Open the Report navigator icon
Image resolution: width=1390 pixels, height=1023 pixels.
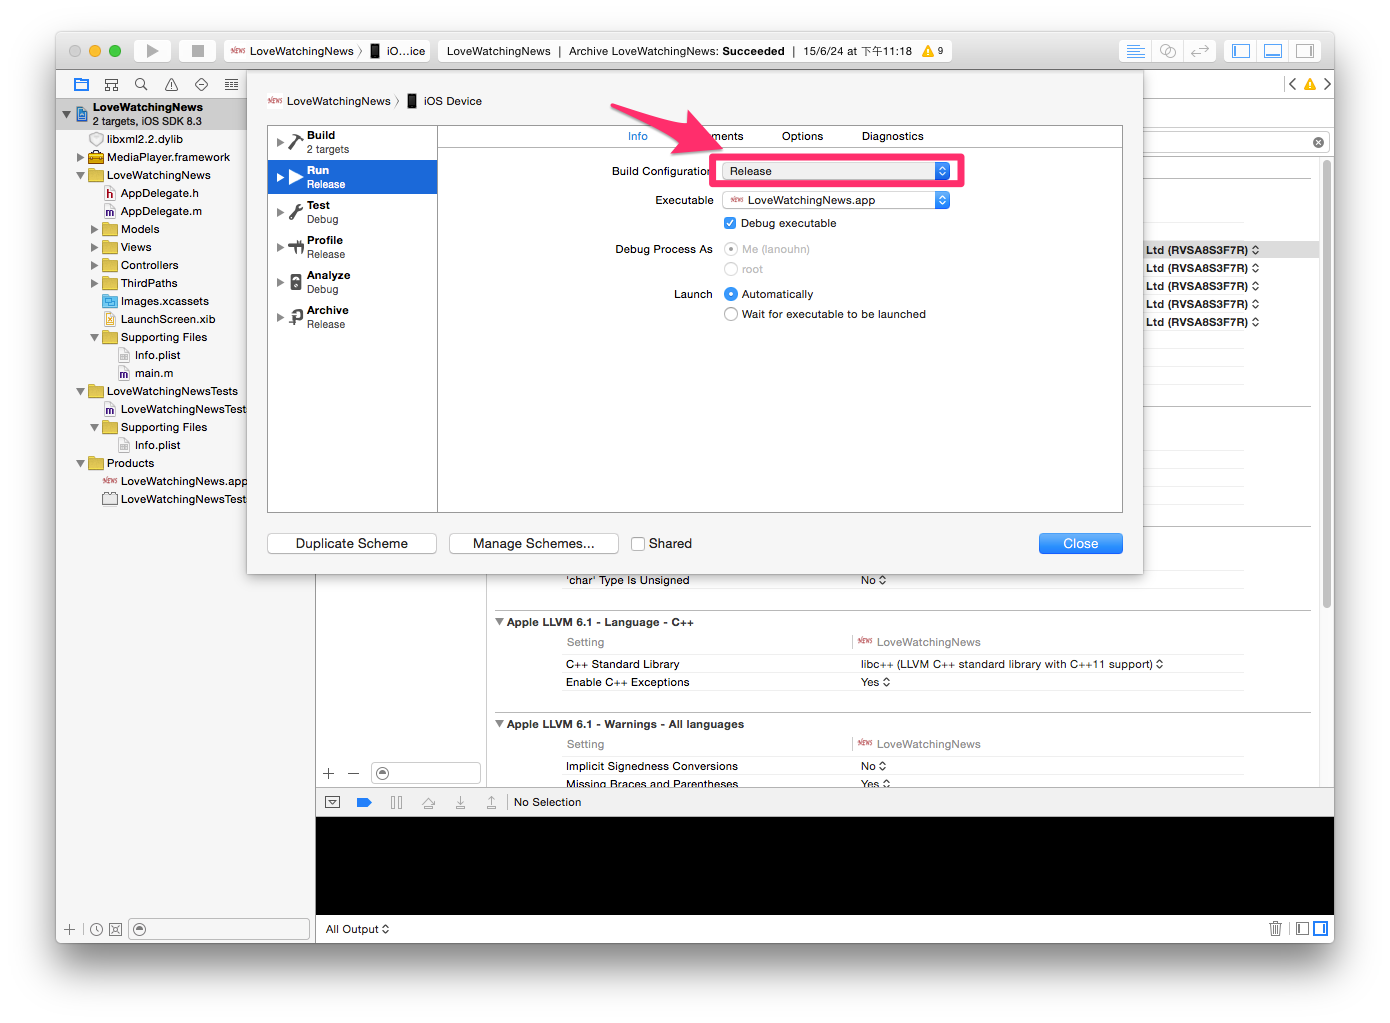231,84
